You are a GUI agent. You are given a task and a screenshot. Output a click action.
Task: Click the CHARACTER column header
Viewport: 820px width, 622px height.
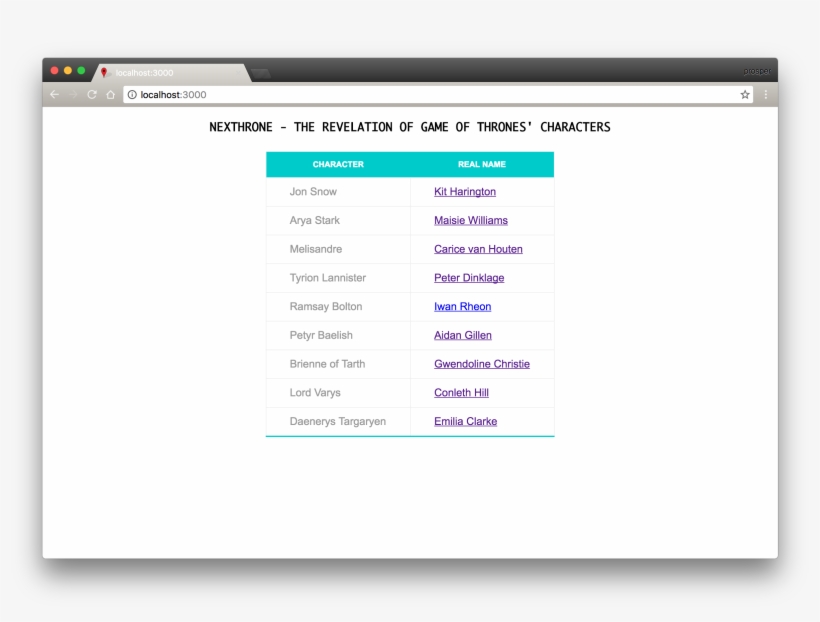(337, 164)
